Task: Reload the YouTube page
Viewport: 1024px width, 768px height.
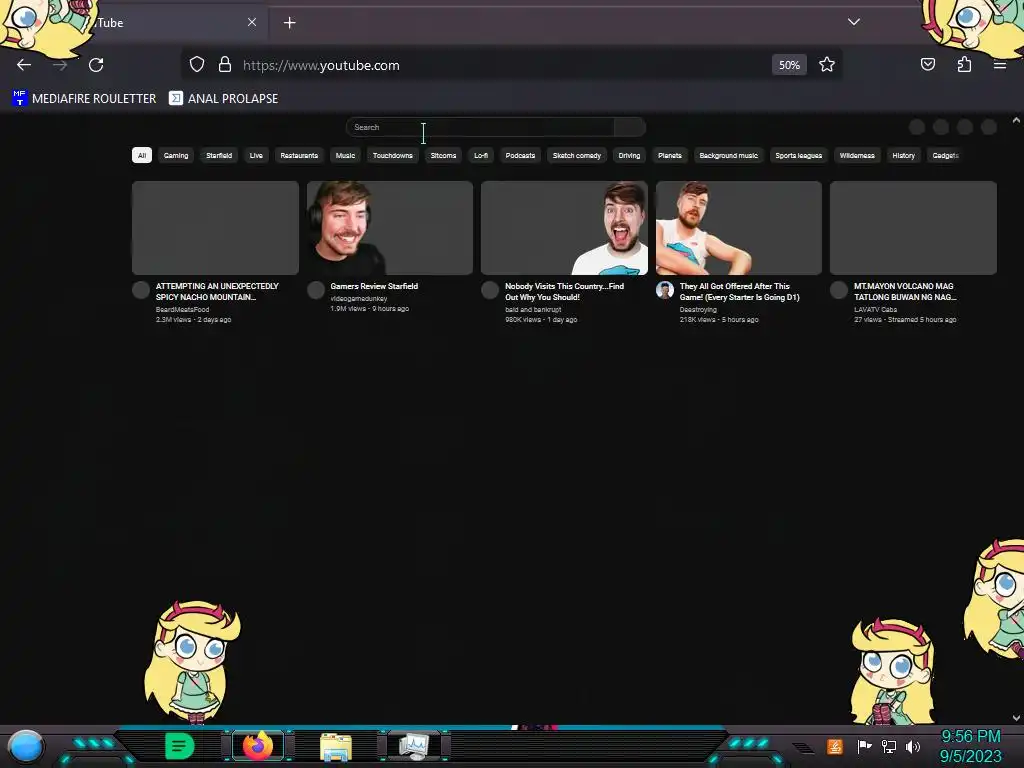Action: click(96, 65)
